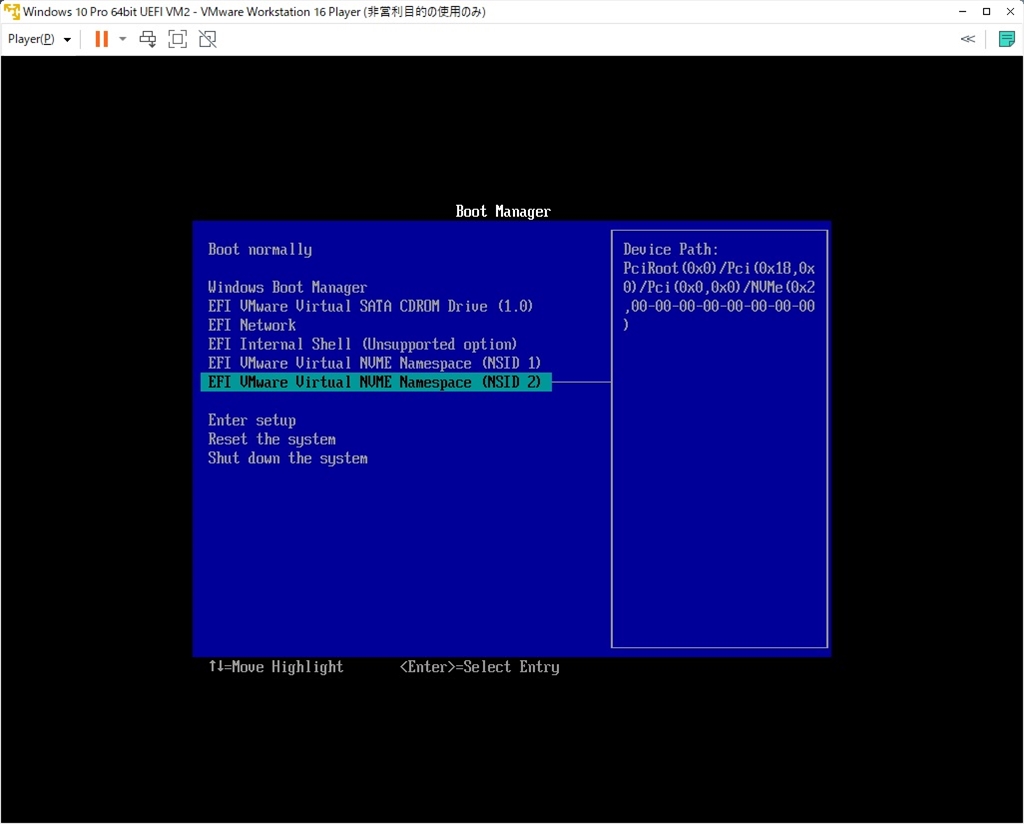Collapse the toolbar with the double chevron
The width and height of the screenshot is (1024, 824).
tap(968, 39)
